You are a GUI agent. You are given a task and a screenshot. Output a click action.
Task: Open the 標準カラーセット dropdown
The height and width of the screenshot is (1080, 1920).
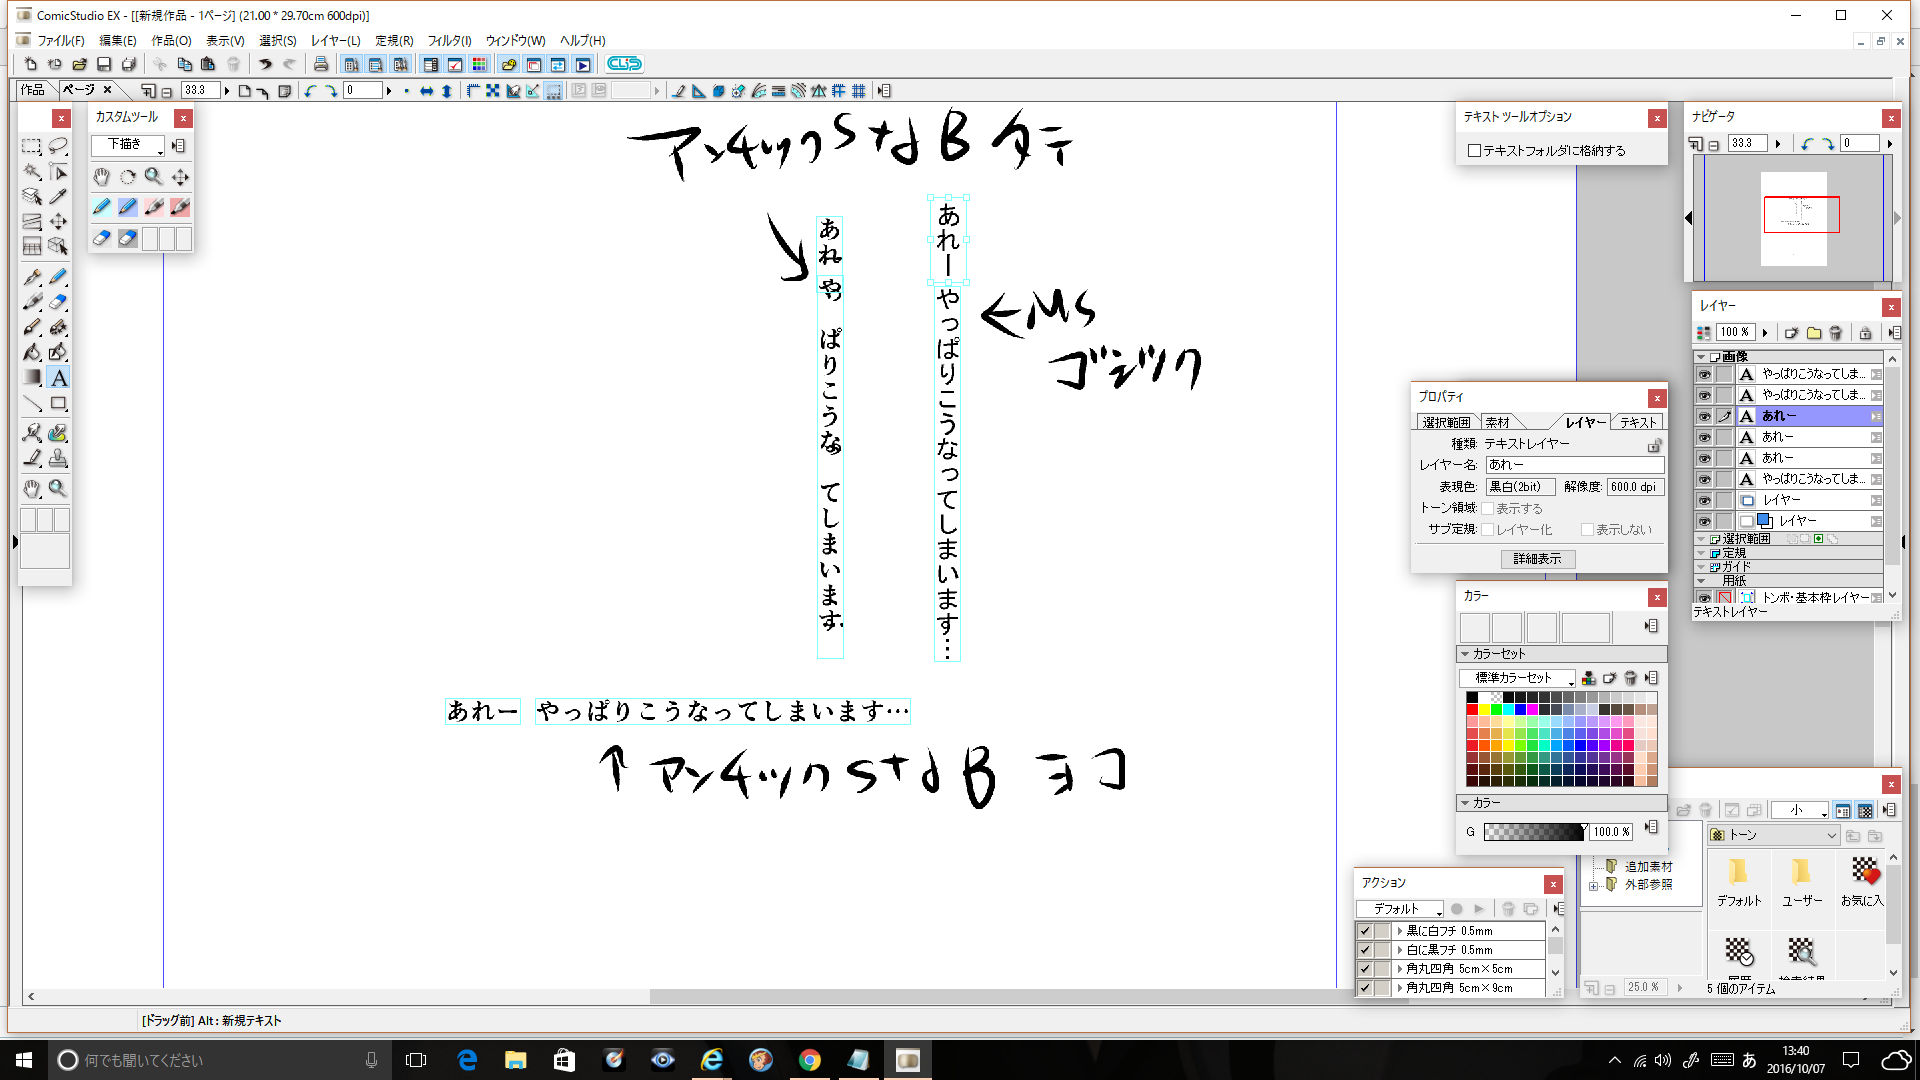tap(1516, 678)
